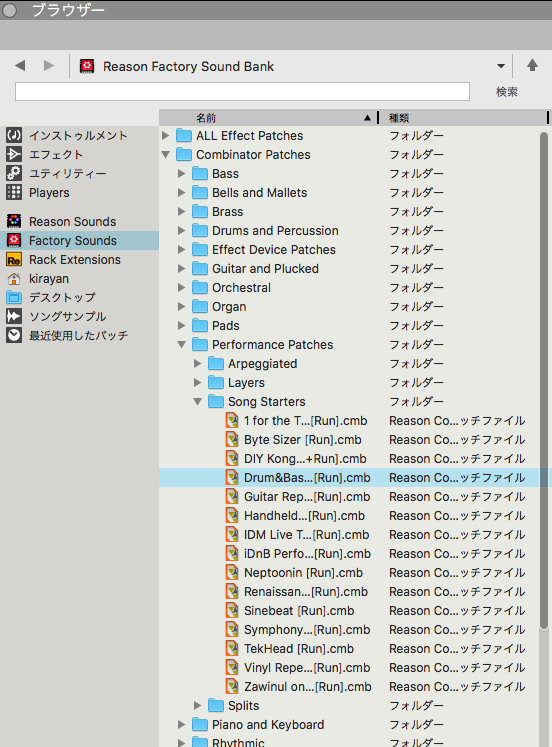Click the vertical scrollbar thumb in file list

coord(544,380)
